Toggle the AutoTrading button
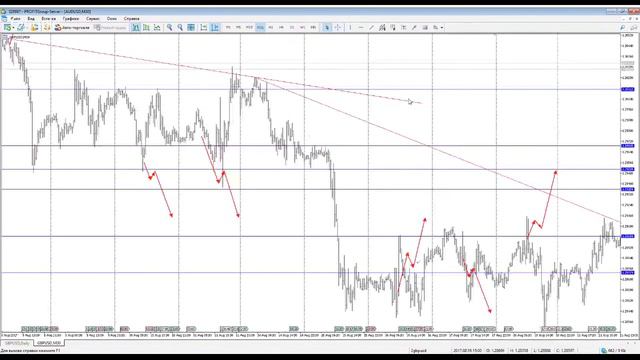This screenshot has height=360, width=640. click(72, 27)
